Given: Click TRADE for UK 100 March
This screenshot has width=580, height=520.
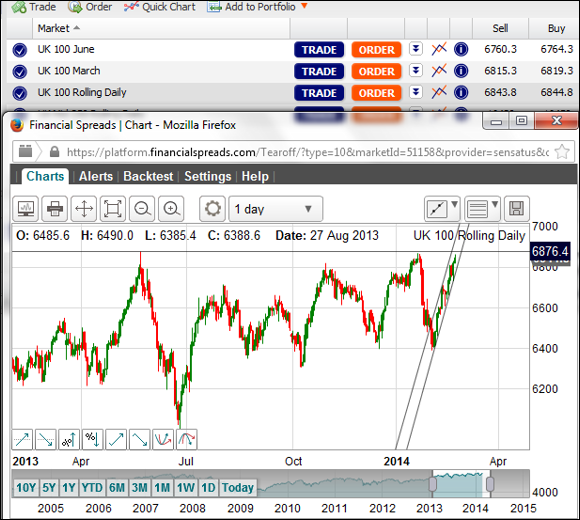Looking at the screenshot, I should pyautogui.click(x=319, y=71).
